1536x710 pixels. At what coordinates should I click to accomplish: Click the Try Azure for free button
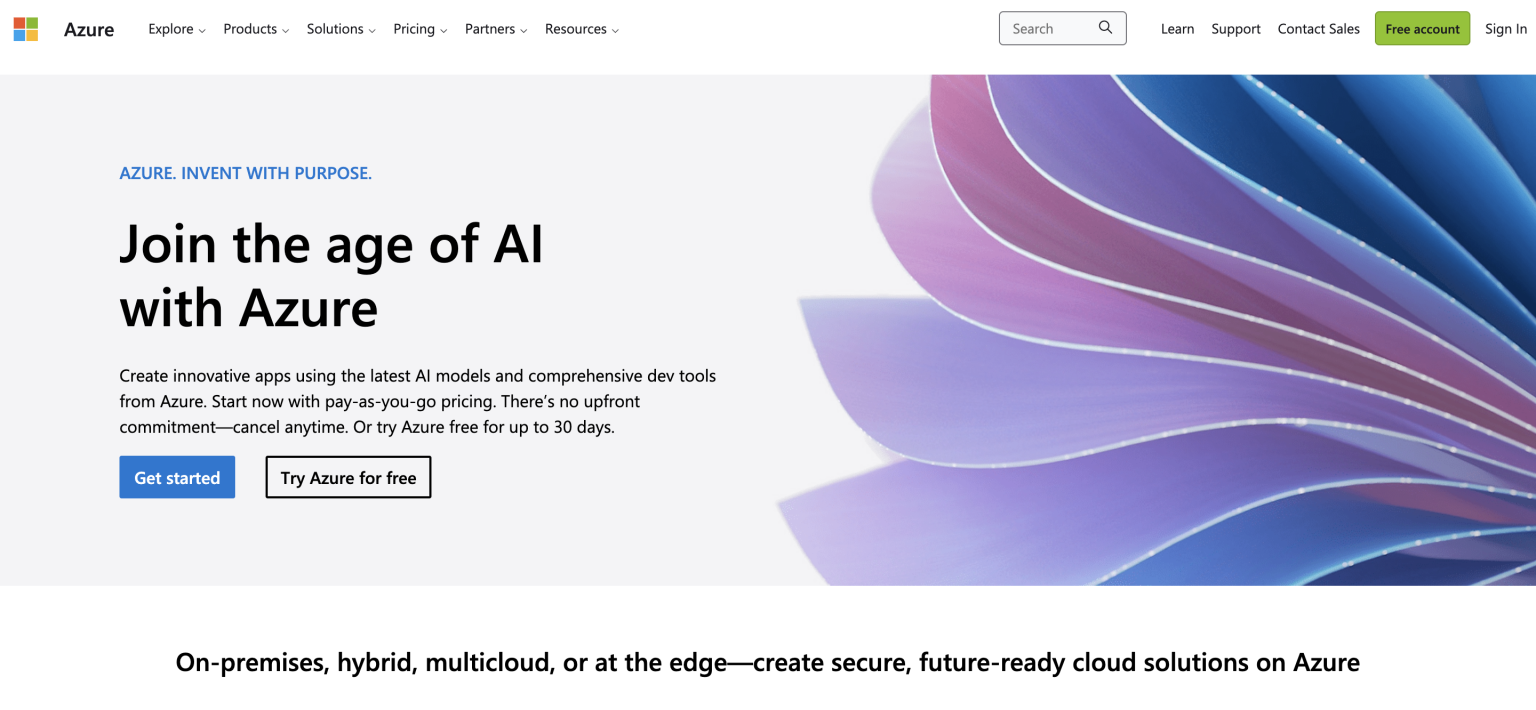[x=348, y=477]
